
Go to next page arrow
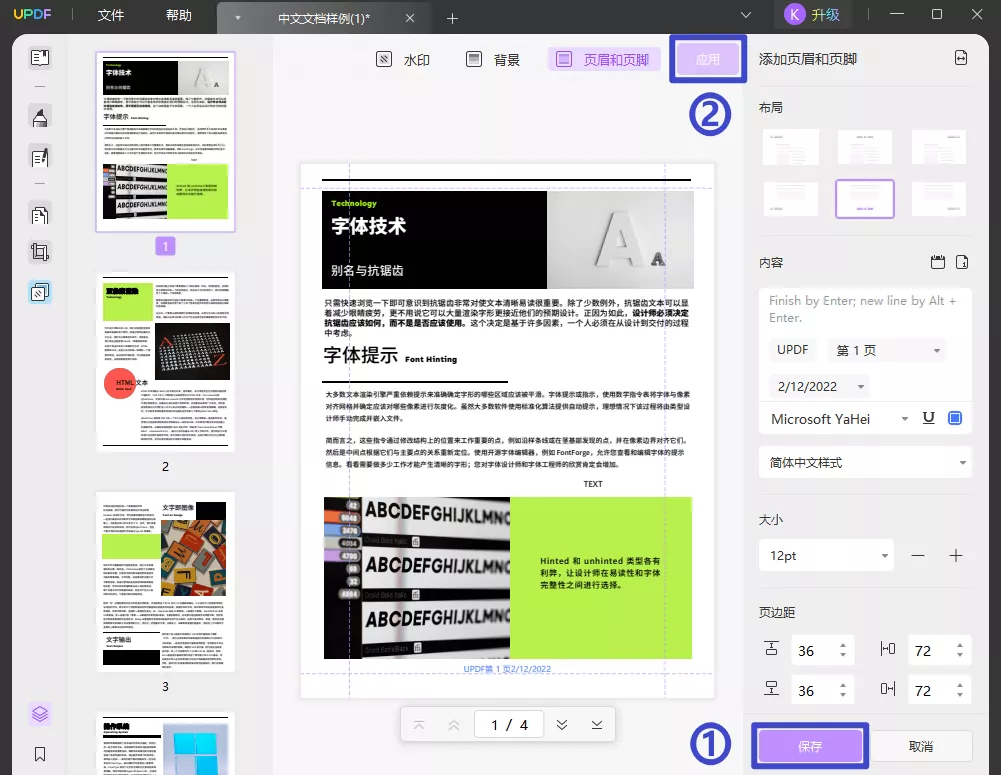pos(562,725)
